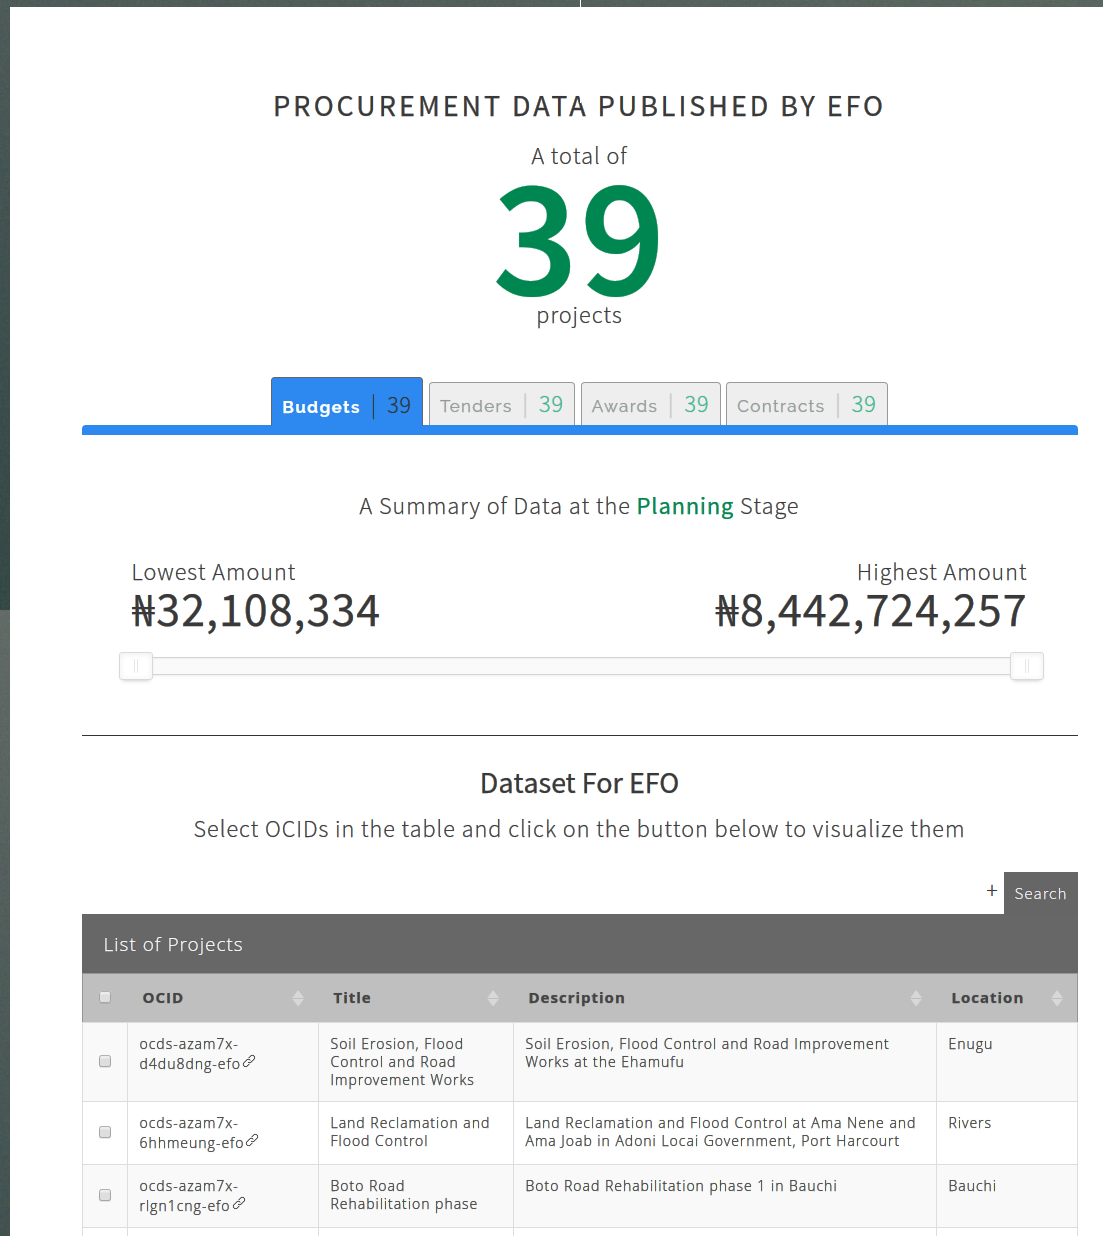Click link icon beside ocds-azam7x-rlgn1cng-efo

[239, 1204]
